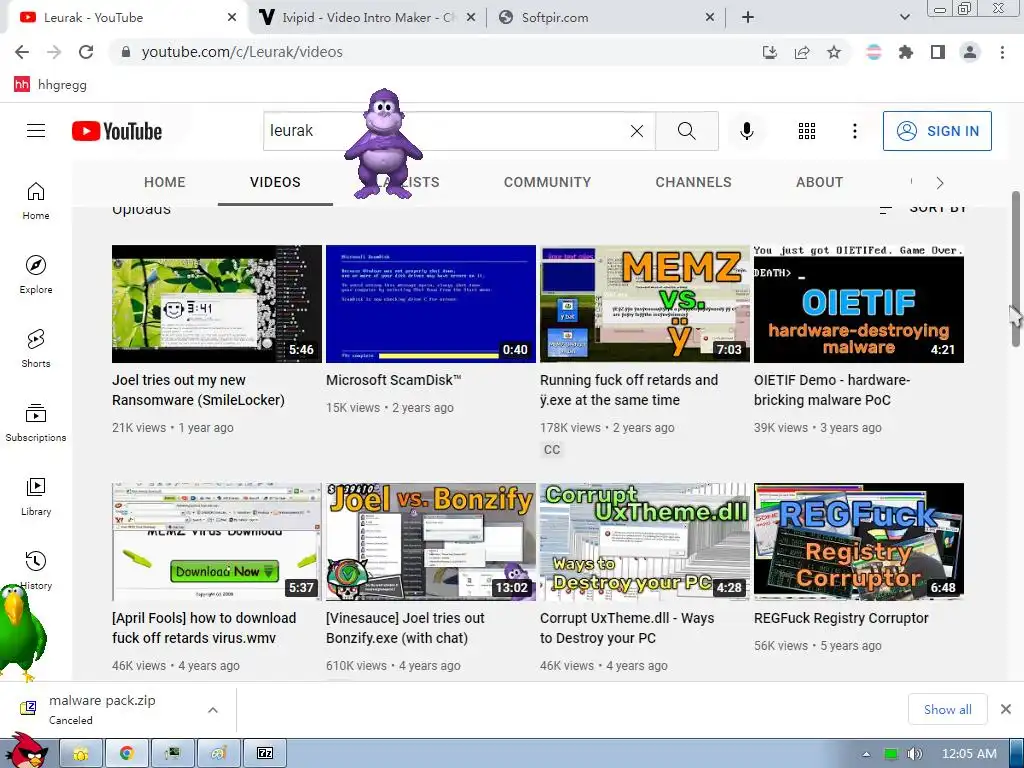
Task: Switch to the Ivipid Video Intro Maker tab
Action: coord(367,18)
